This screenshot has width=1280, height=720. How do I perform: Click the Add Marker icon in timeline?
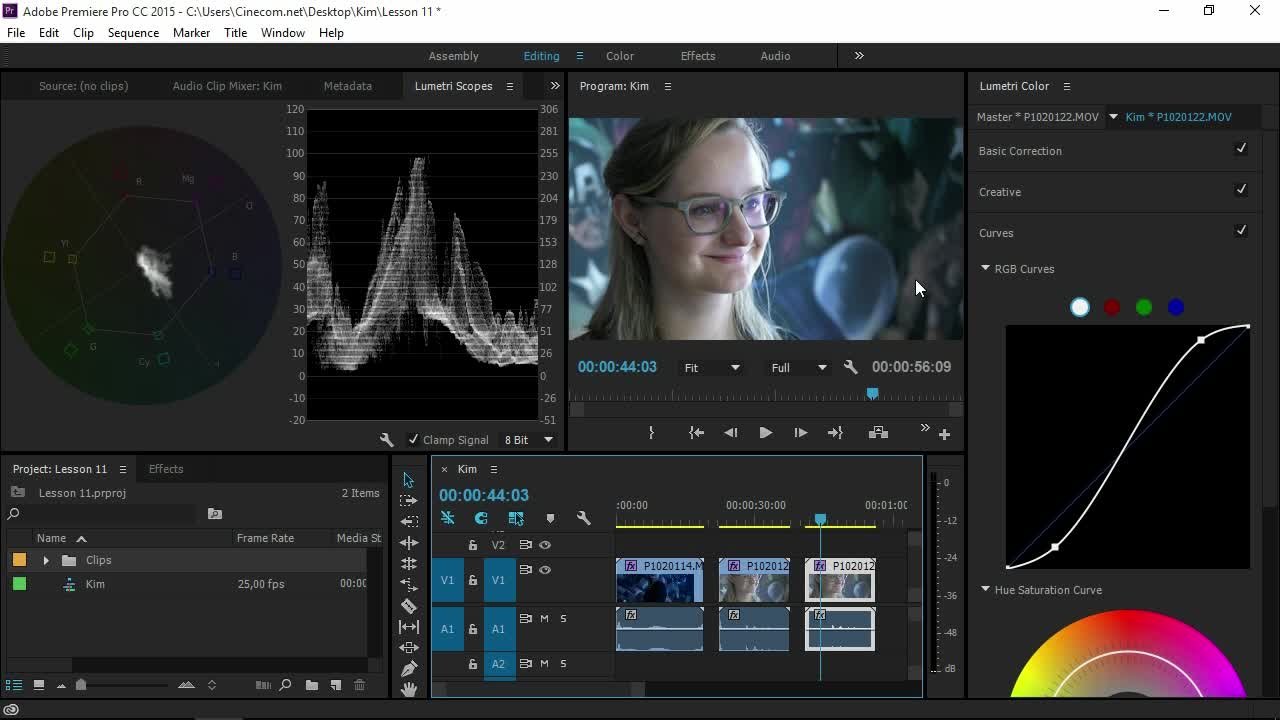point(550,518)
